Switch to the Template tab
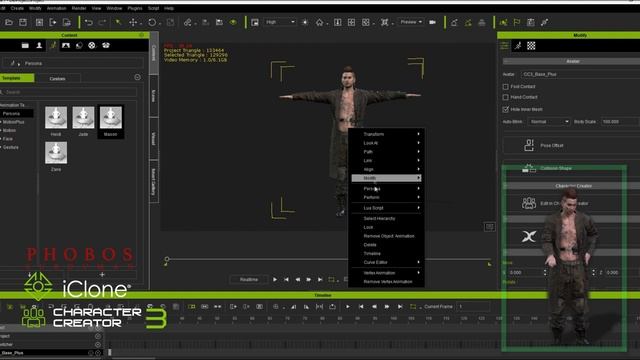Viewport: 640px width, 360px height. [17, 78]
